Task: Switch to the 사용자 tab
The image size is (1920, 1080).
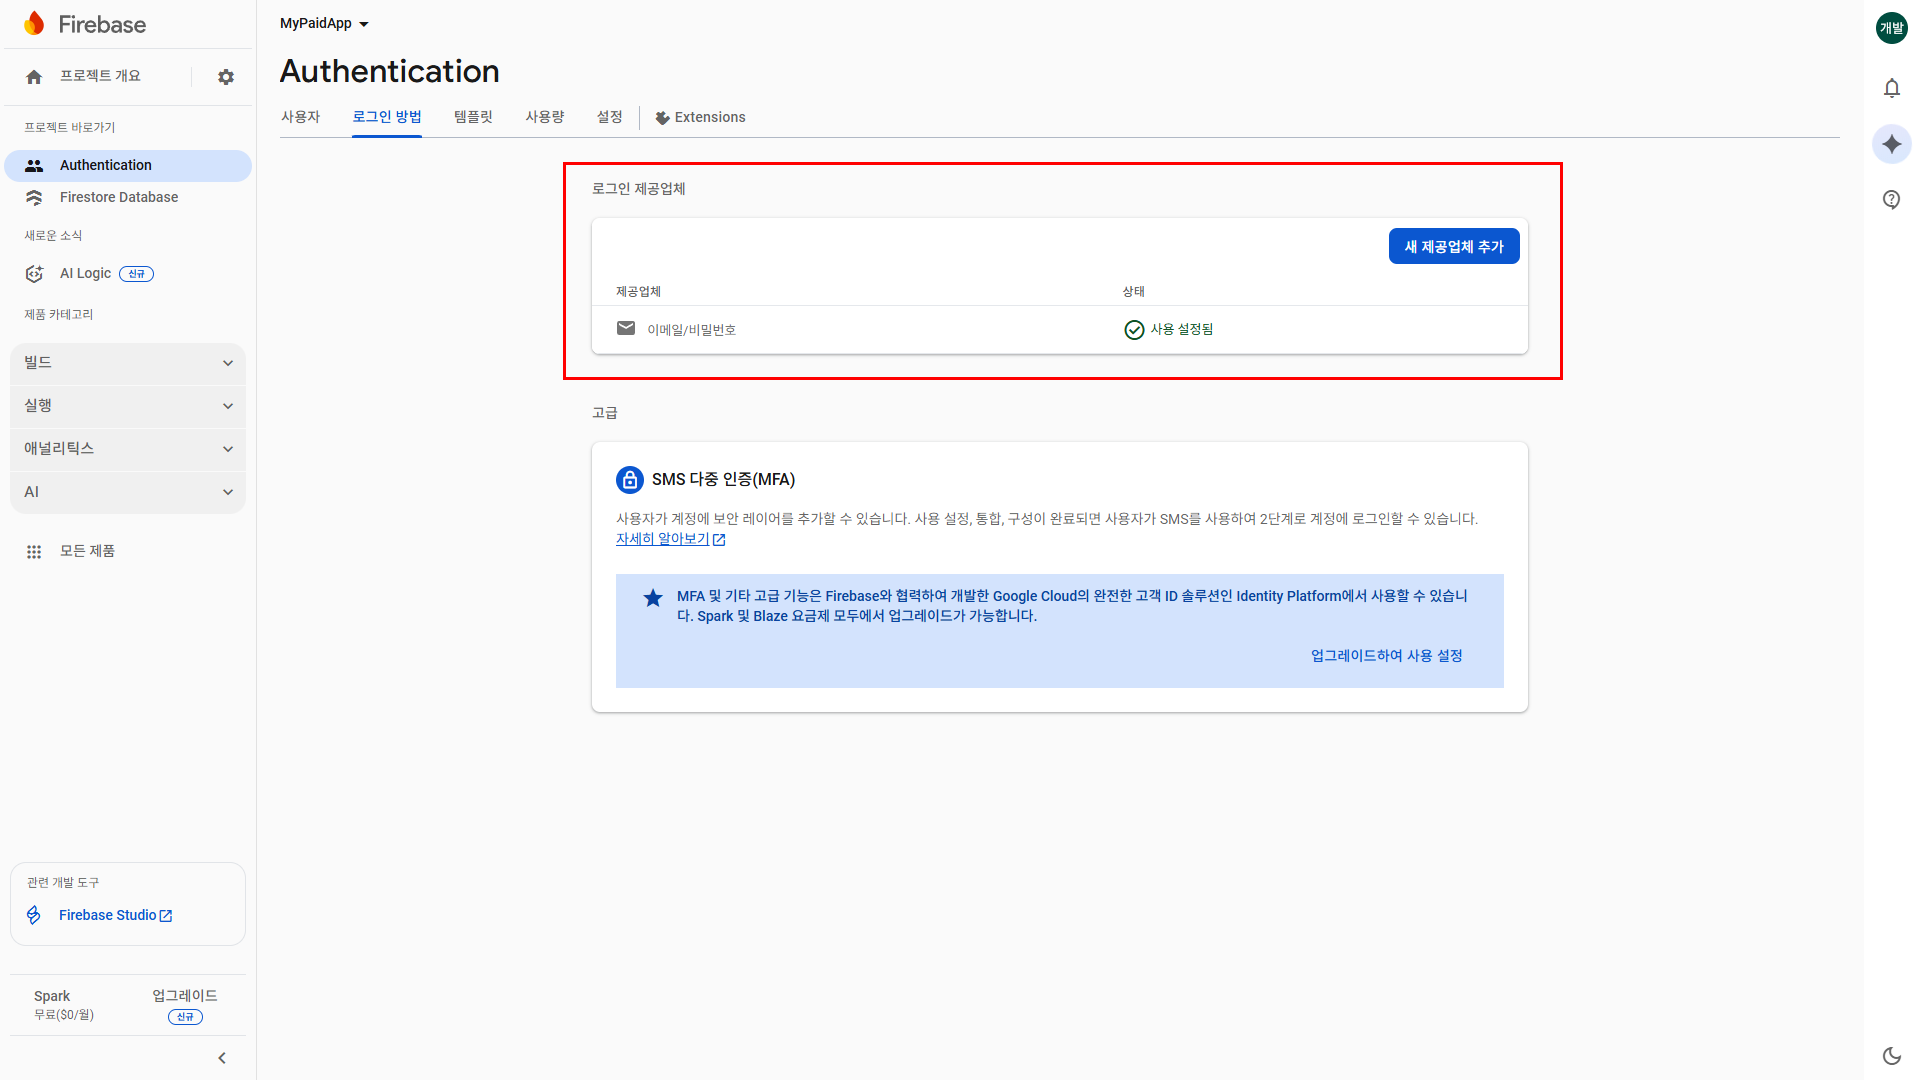Action: pyautogui.click(x=300, y=117)
